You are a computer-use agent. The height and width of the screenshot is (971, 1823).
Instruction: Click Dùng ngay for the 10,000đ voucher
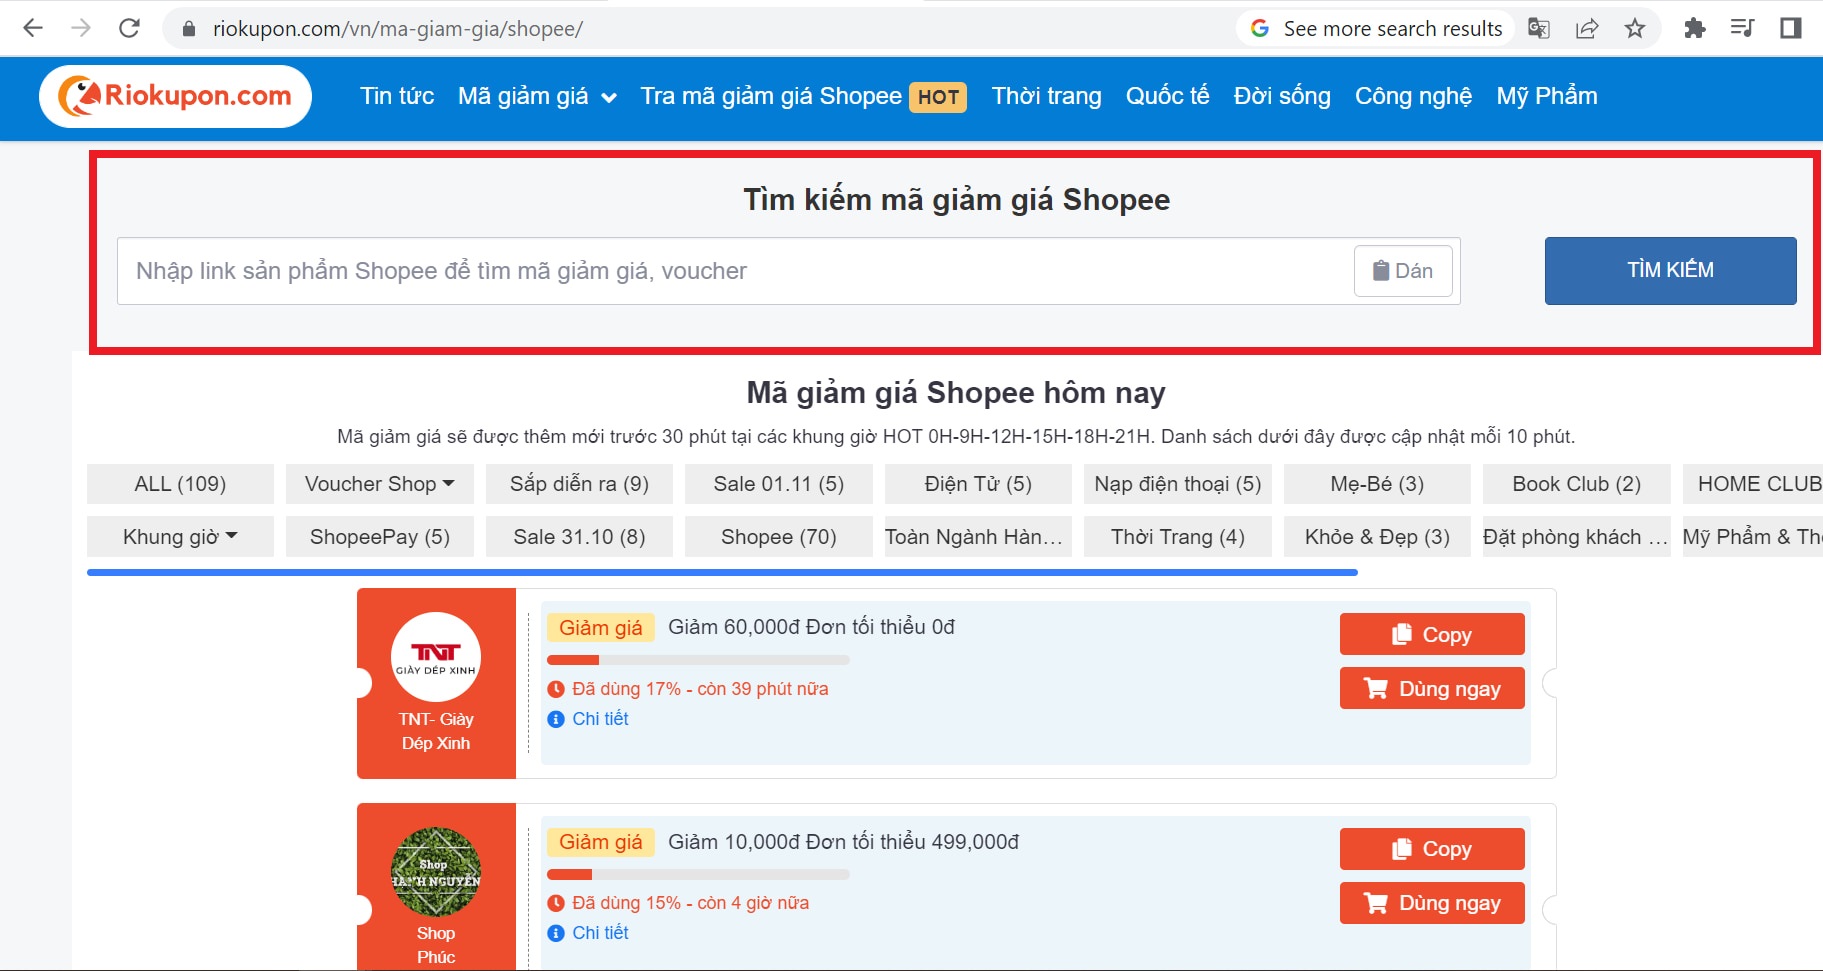(x=1431, y=903)
